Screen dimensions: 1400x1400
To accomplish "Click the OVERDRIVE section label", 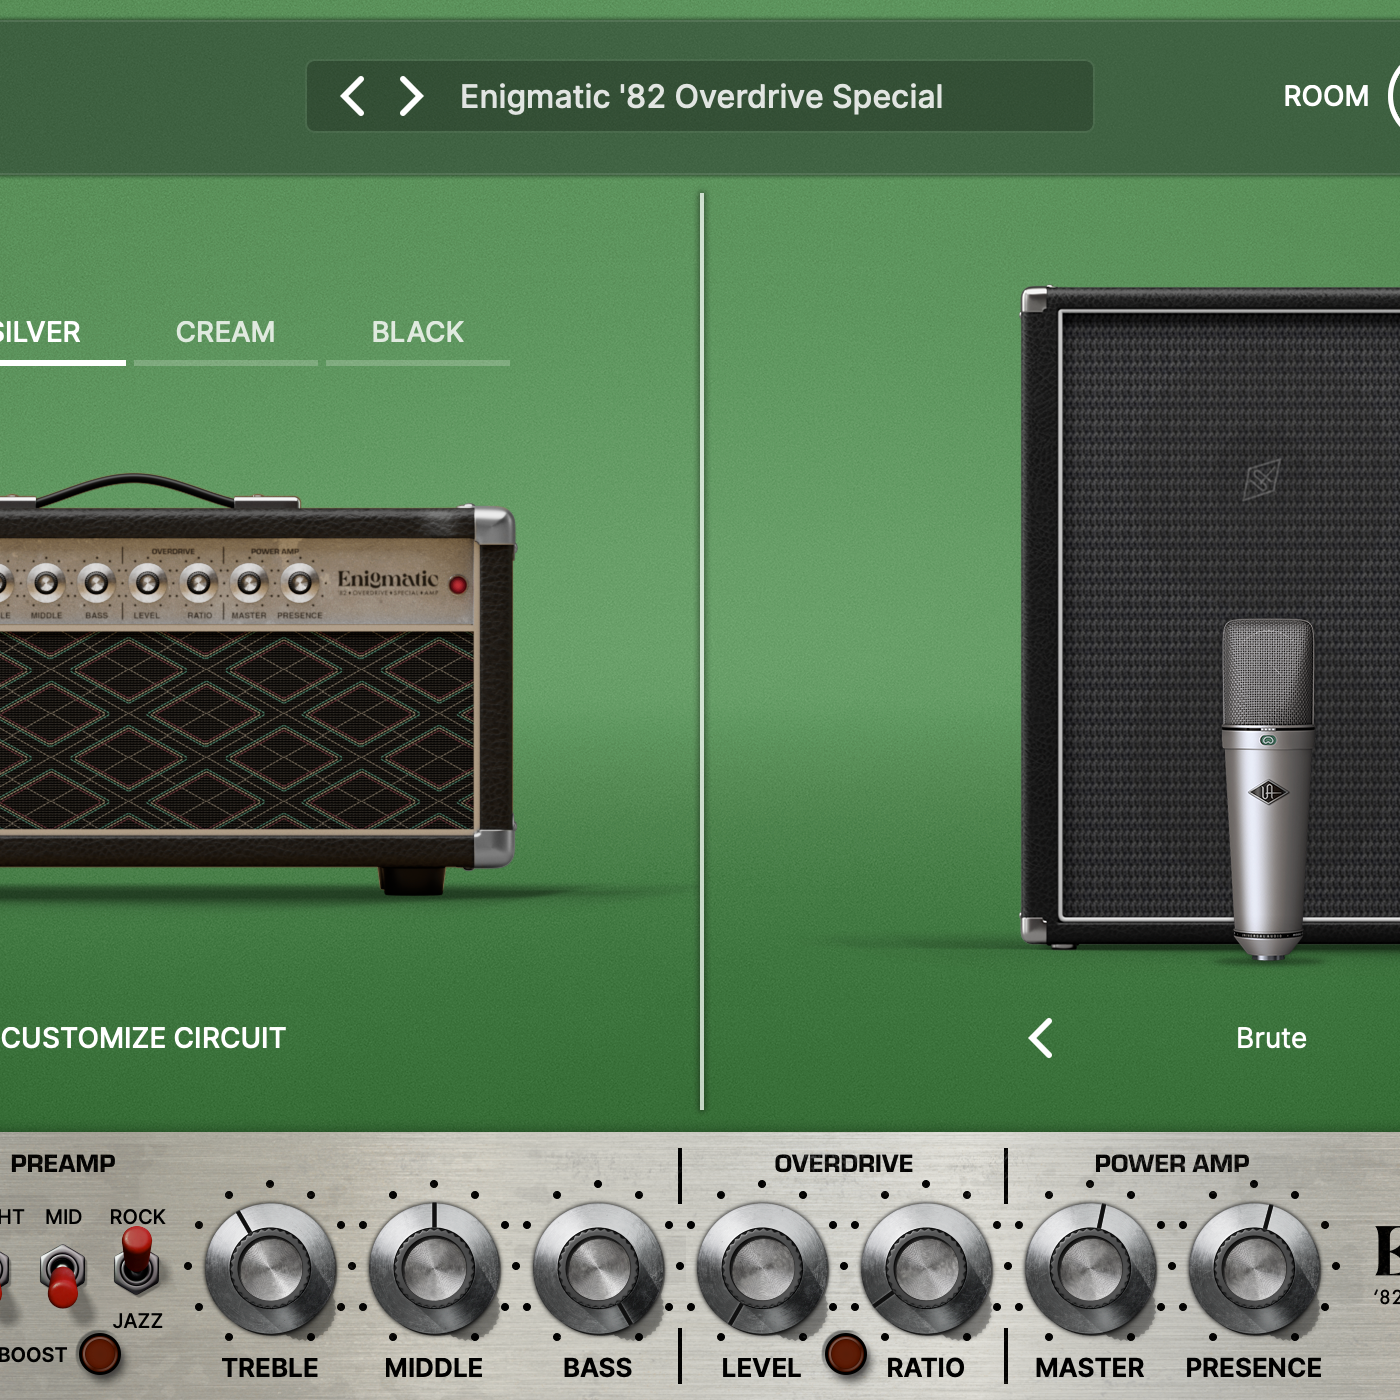I will tap(843, 1163).
